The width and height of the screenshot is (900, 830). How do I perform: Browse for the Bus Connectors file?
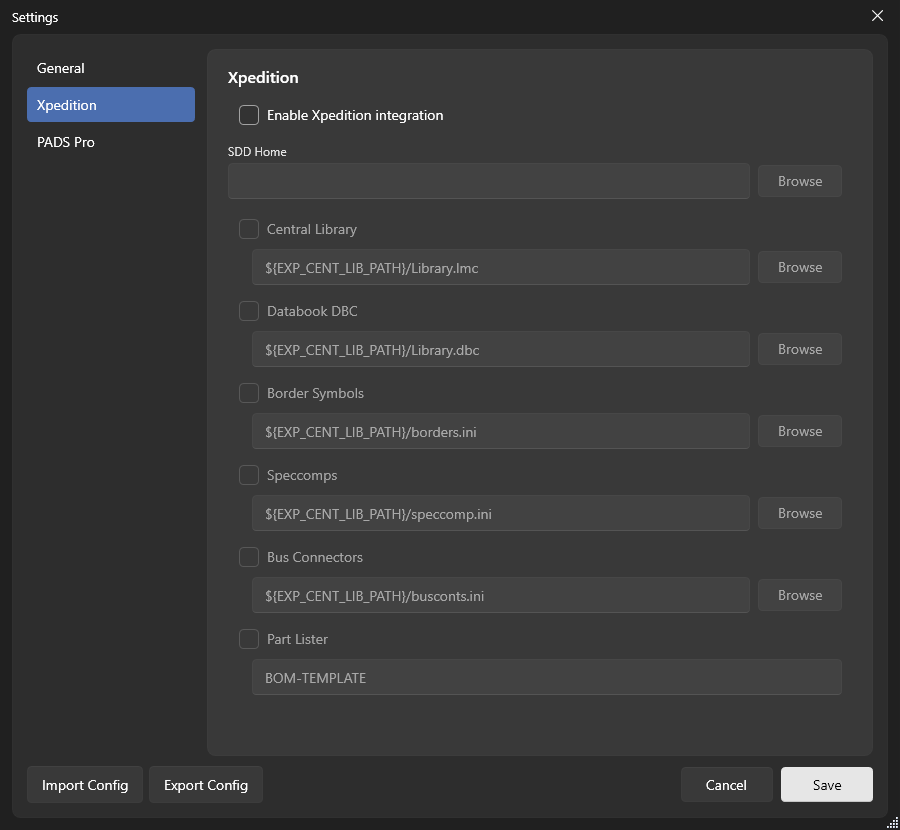point(800,595)
